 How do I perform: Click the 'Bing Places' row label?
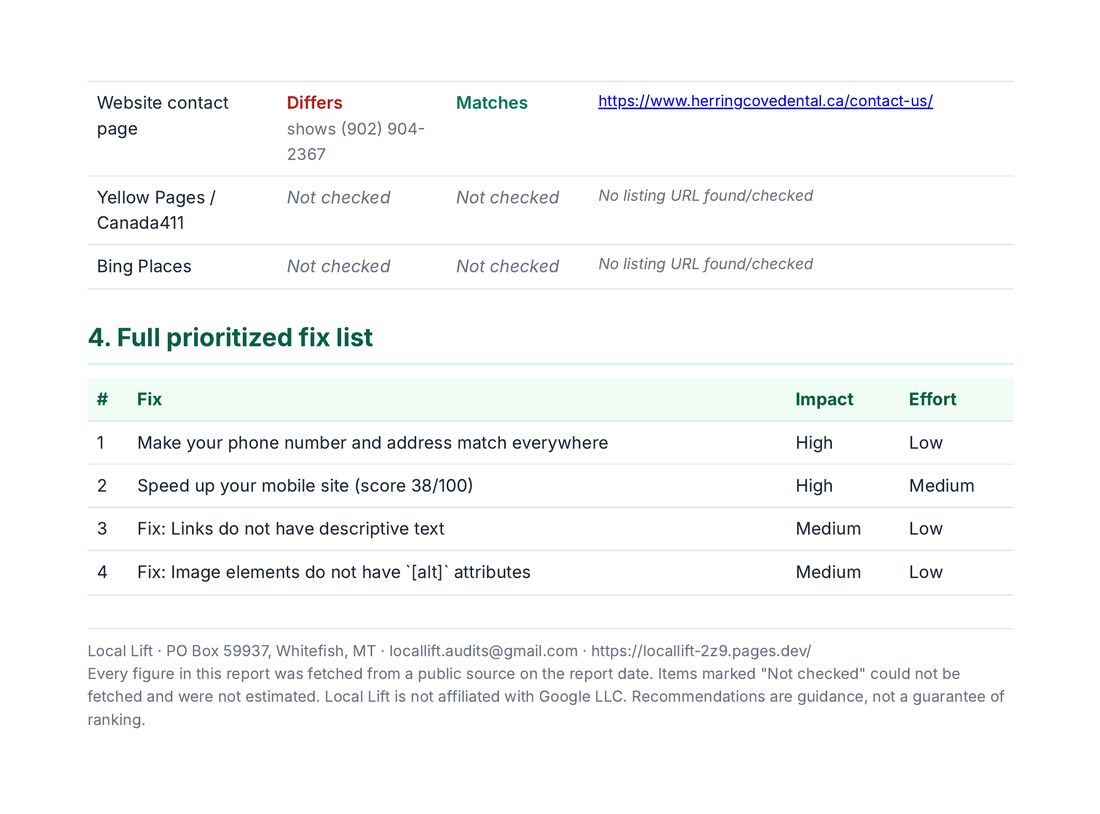click(144, 266)
